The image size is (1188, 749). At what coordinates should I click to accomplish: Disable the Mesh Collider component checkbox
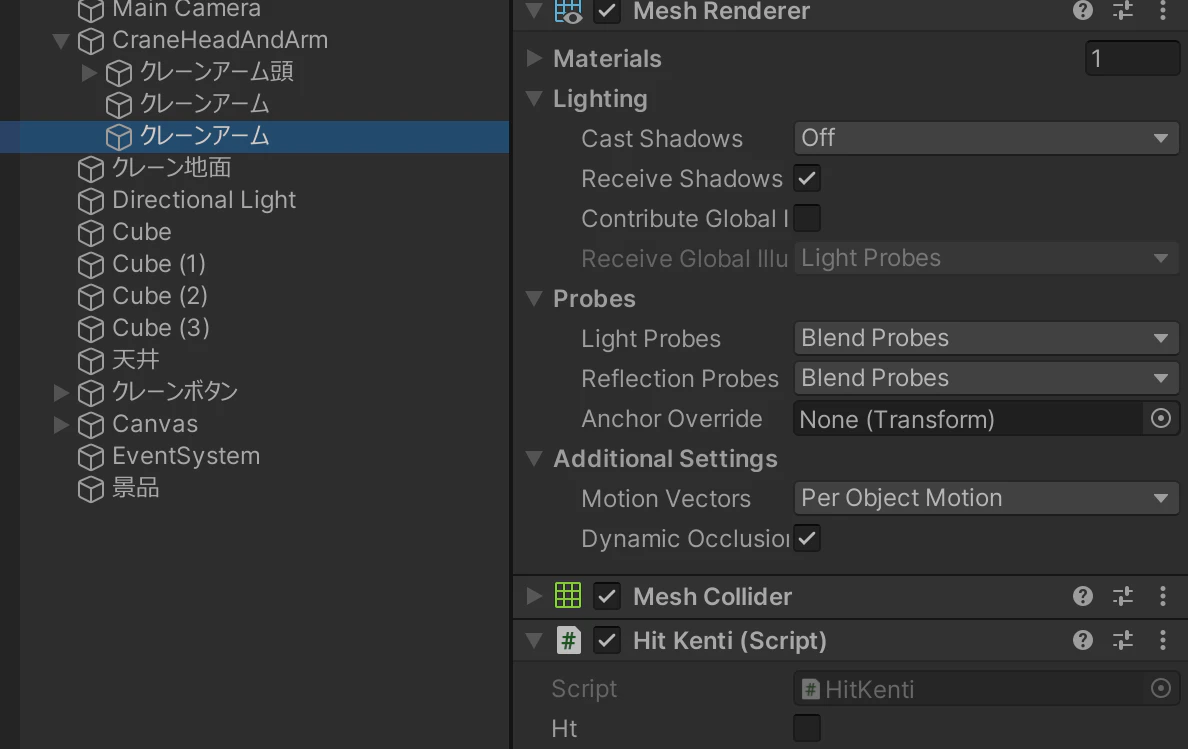point(607,596)
